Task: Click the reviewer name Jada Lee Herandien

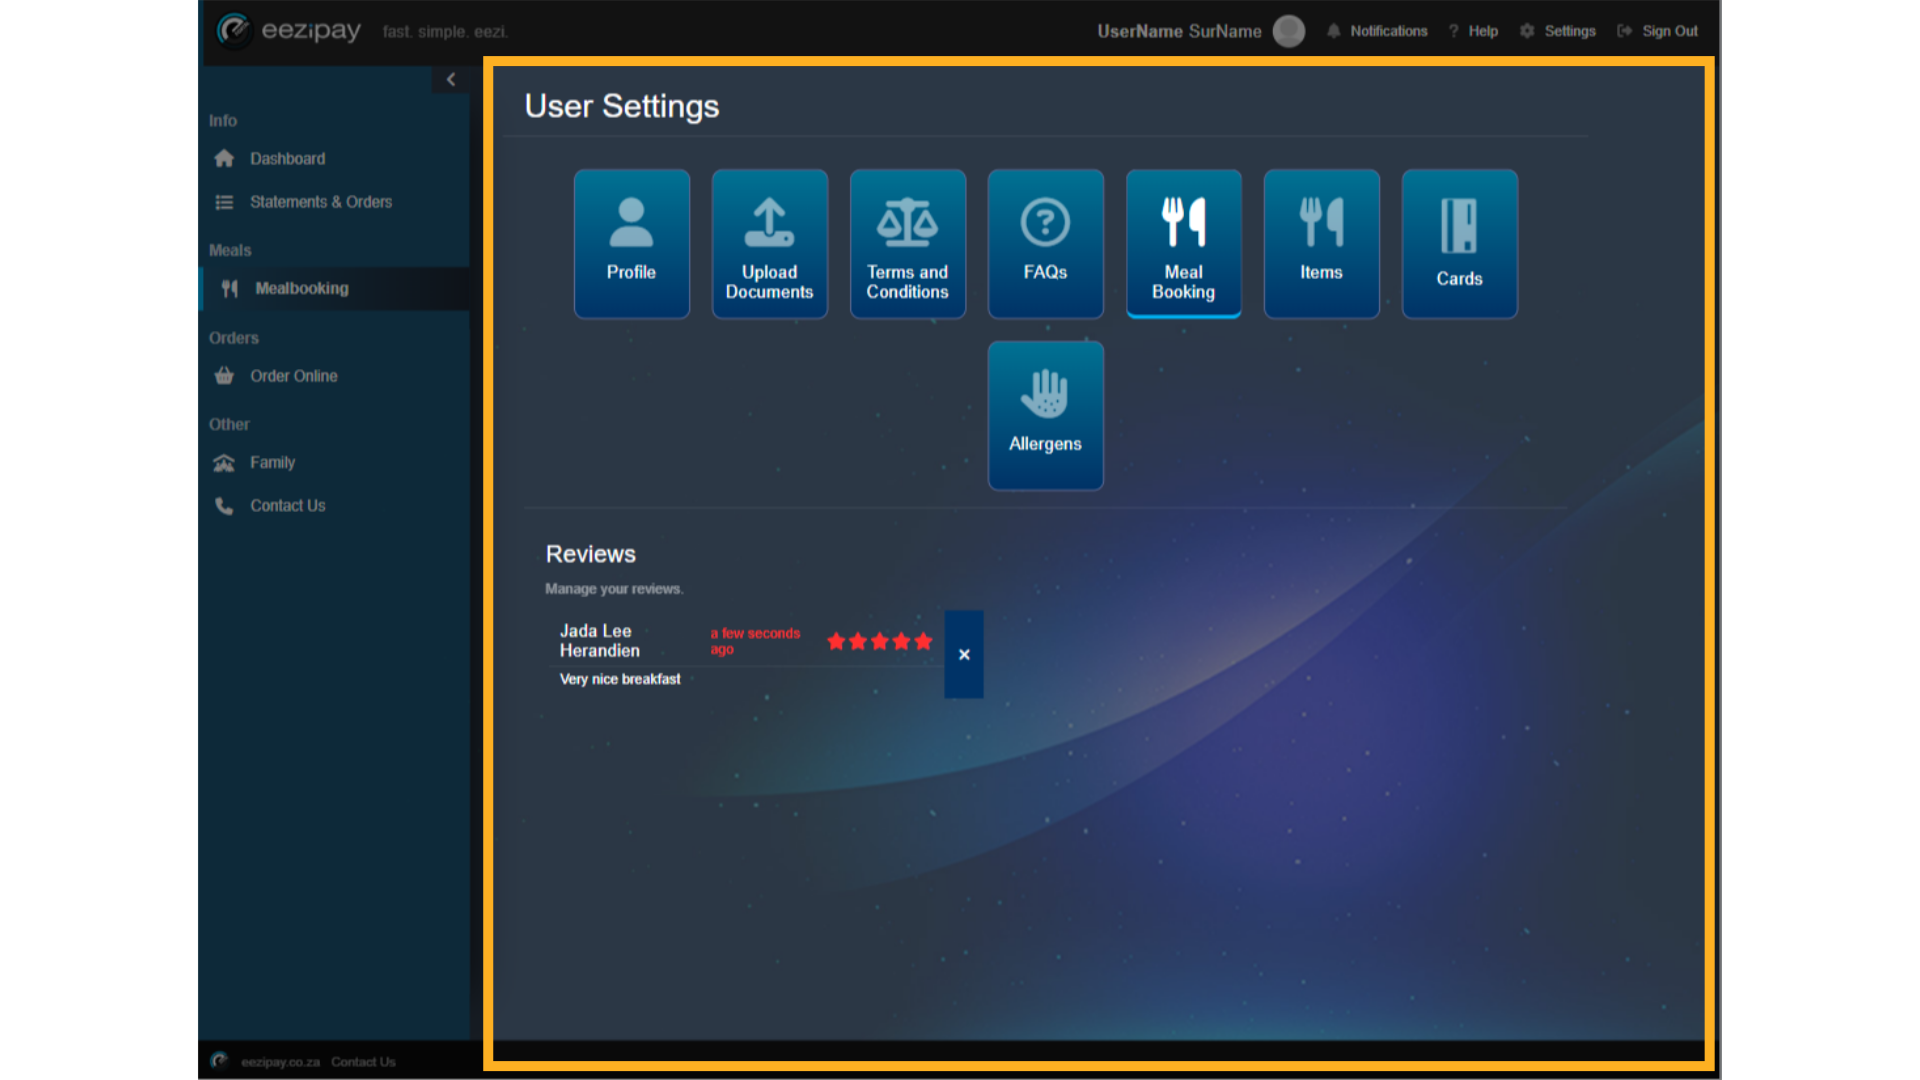Action: click(x=599, y=640)
